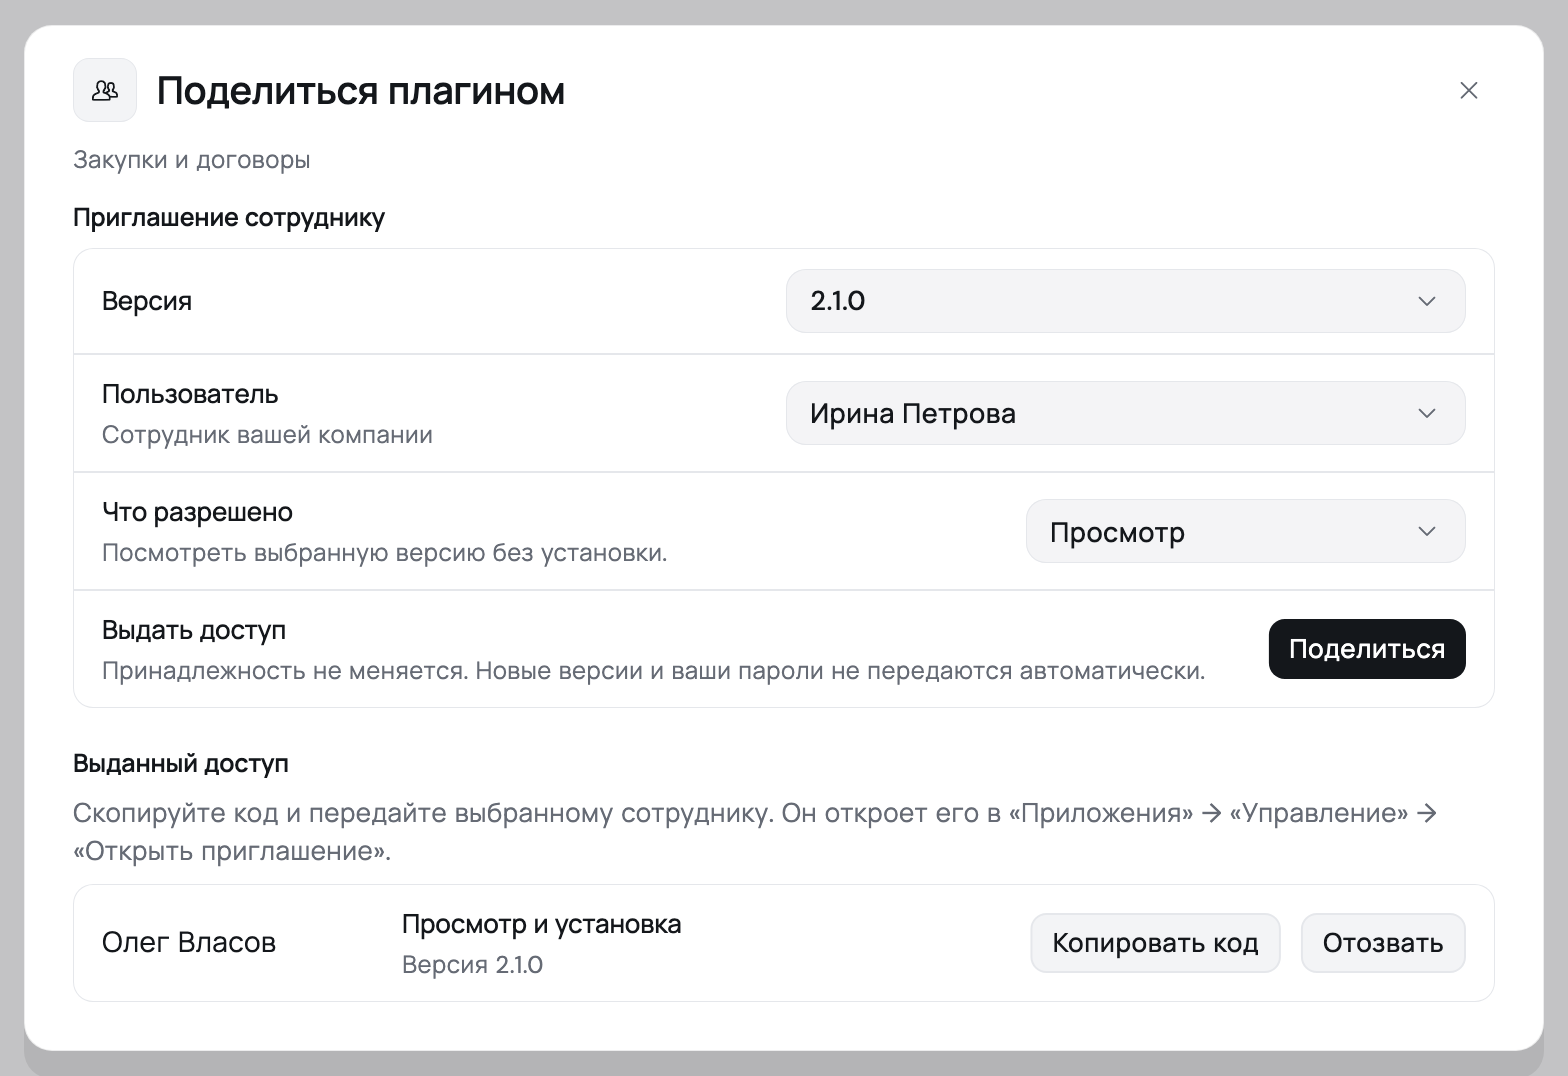
Task: Click the Что разрешено label
Action: 197,512
